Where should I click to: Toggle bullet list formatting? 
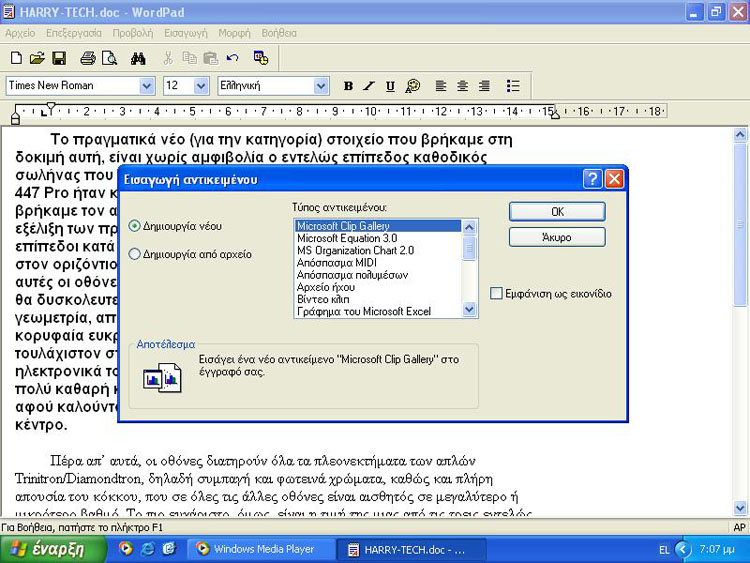[513, 86]
